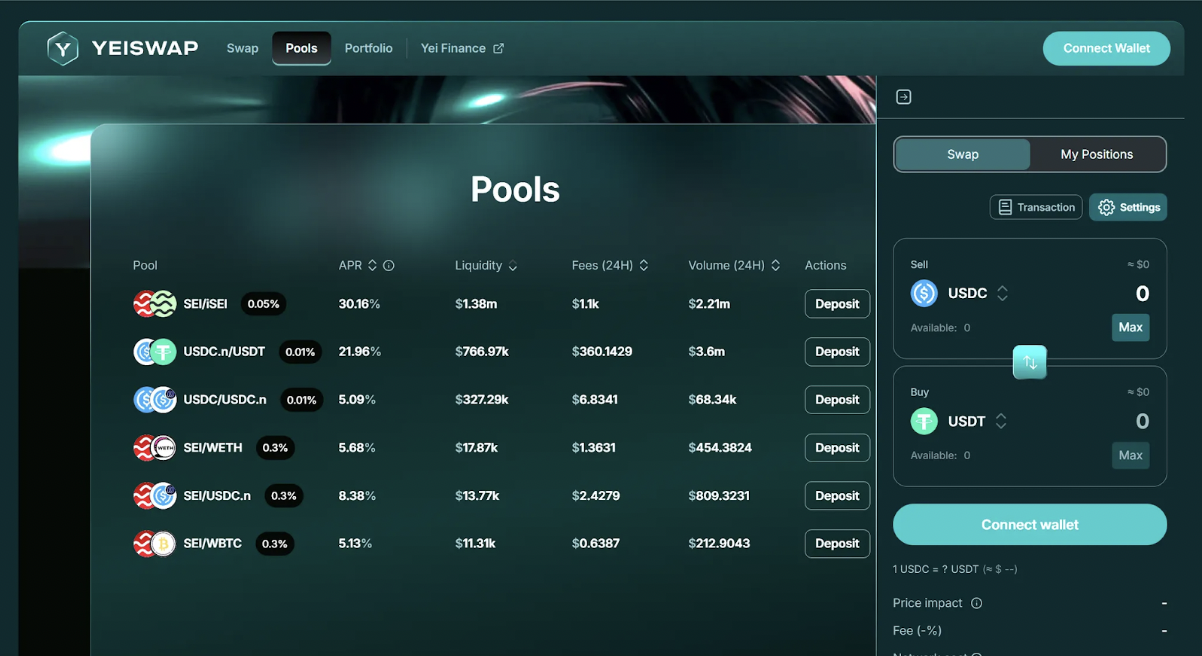Image resolution: width=1202 pixels, height=656 pixels.
Task: Click the APR info icon
Action: tap(389, 266)
